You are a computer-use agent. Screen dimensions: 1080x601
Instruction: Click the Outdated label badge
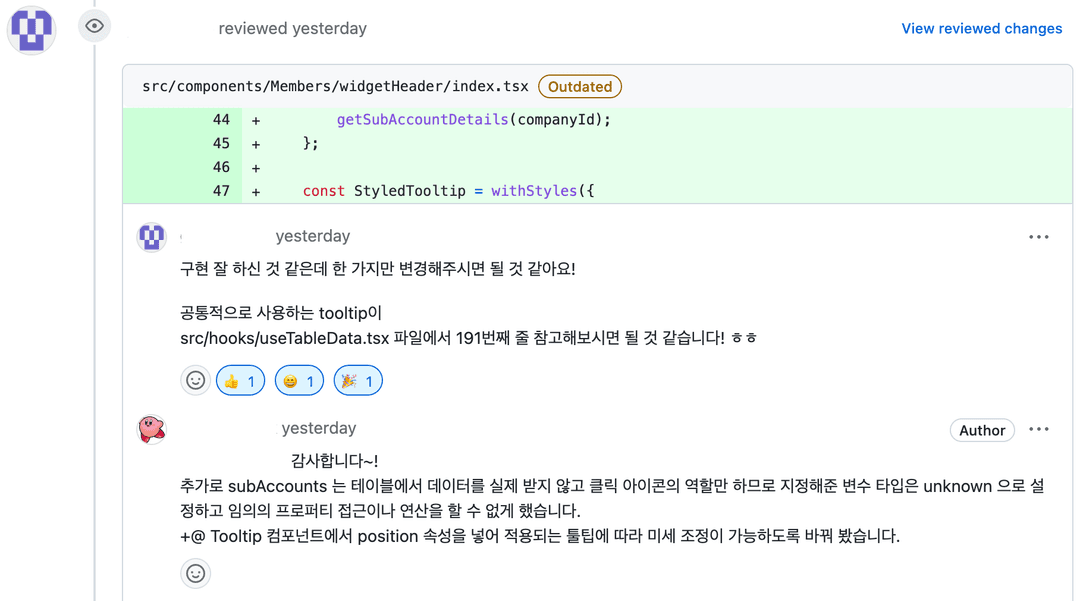click(x=580, y=87)
